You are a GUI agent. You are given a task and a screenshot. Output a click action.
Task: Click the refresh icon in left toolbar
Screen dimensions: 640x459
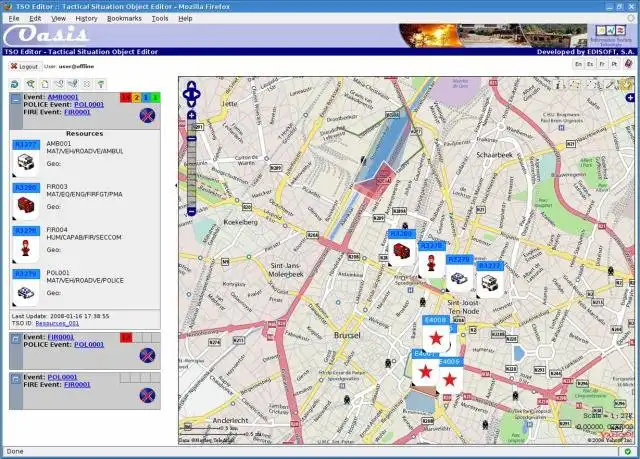[x=15, y=84]
